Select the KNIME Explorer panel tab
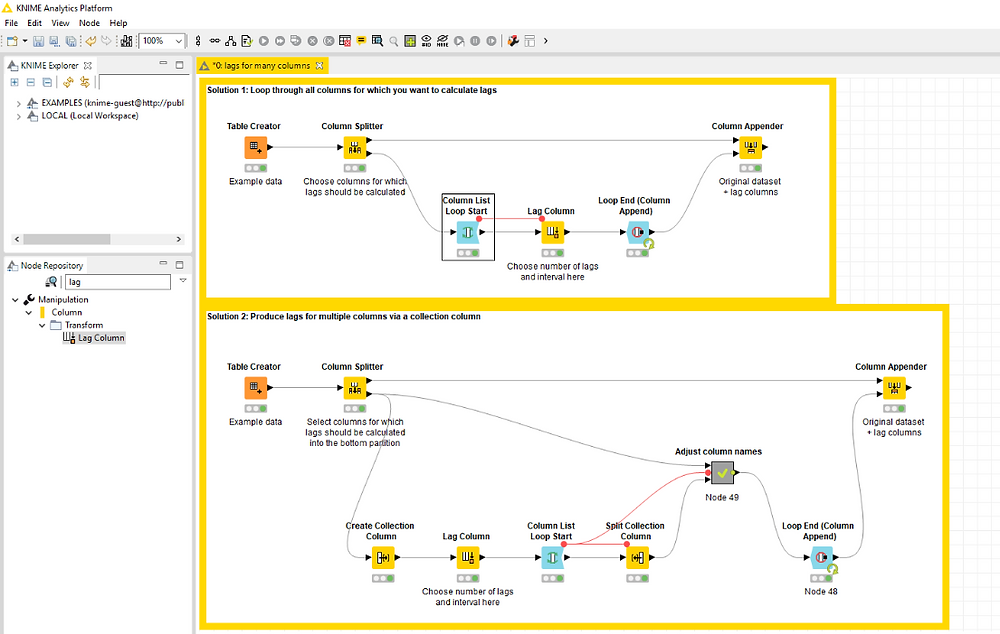The image size is (1000, 634). coord(50,66)
